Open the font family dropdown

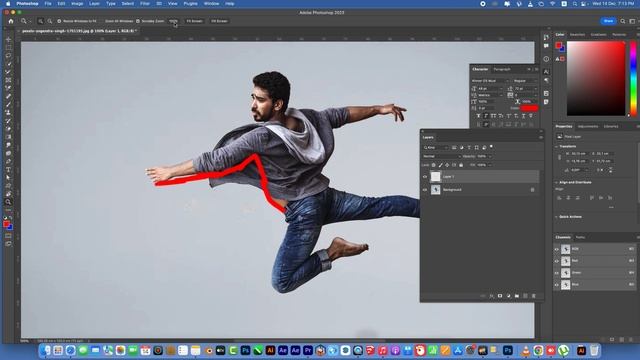tap(490, 81)
